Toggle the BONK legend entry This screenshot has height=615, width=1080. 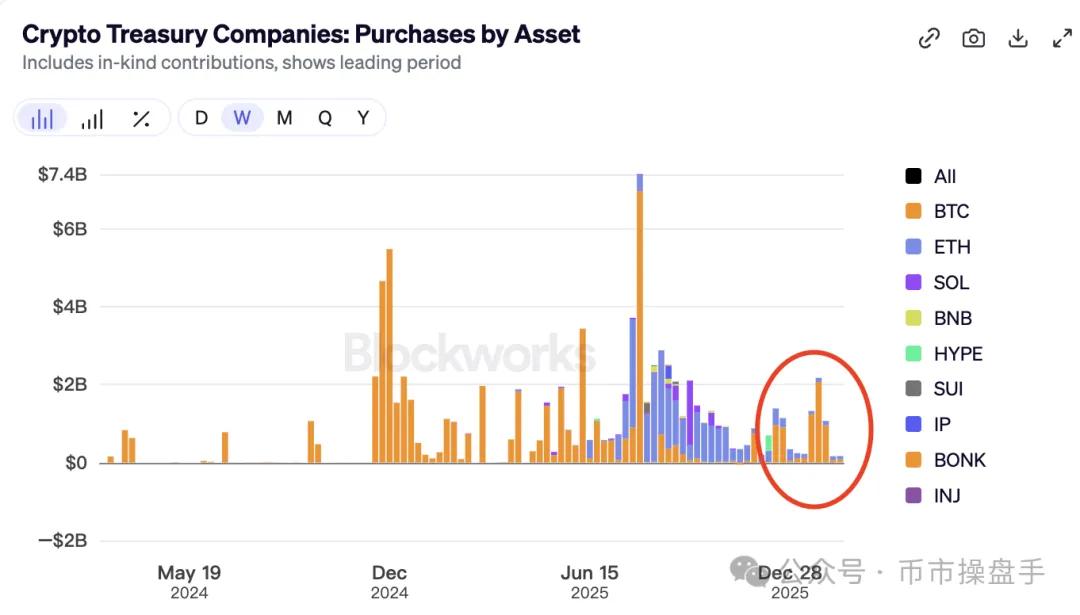point(959,460)
